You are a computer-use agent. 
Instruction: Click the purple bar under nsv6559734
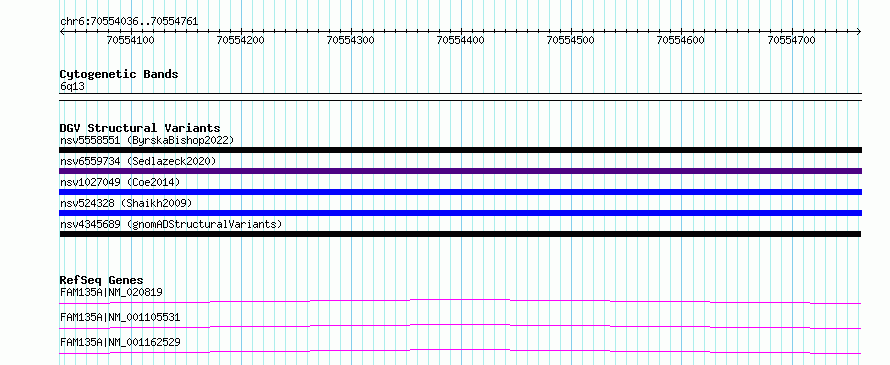click(x=460, y=171)
